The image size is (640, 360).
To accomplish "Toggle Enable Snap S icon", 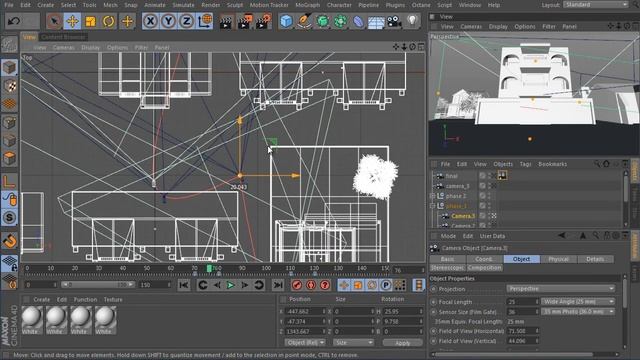I will (x=9, y=218).
